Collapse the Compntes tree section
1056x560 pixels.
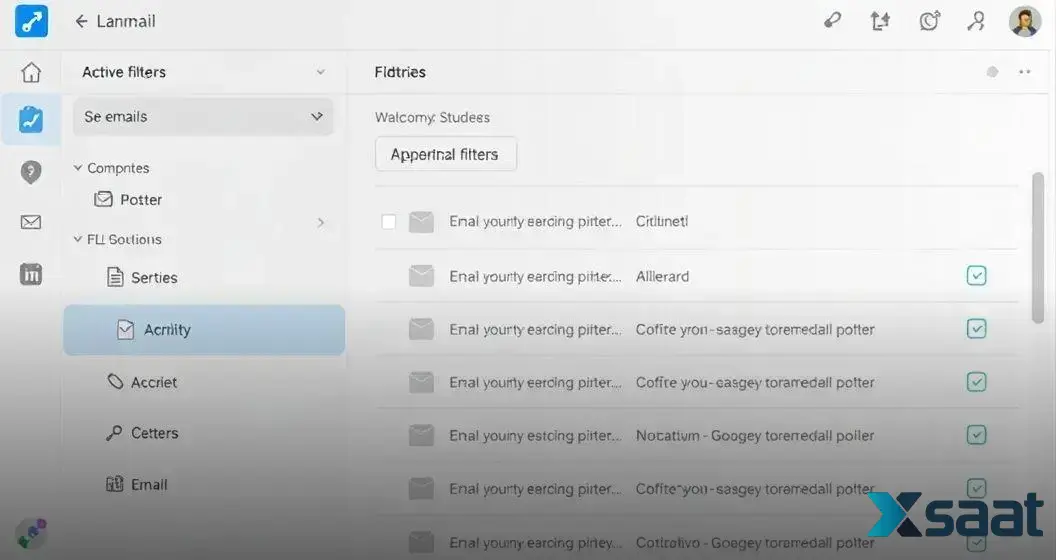(78, 168)
